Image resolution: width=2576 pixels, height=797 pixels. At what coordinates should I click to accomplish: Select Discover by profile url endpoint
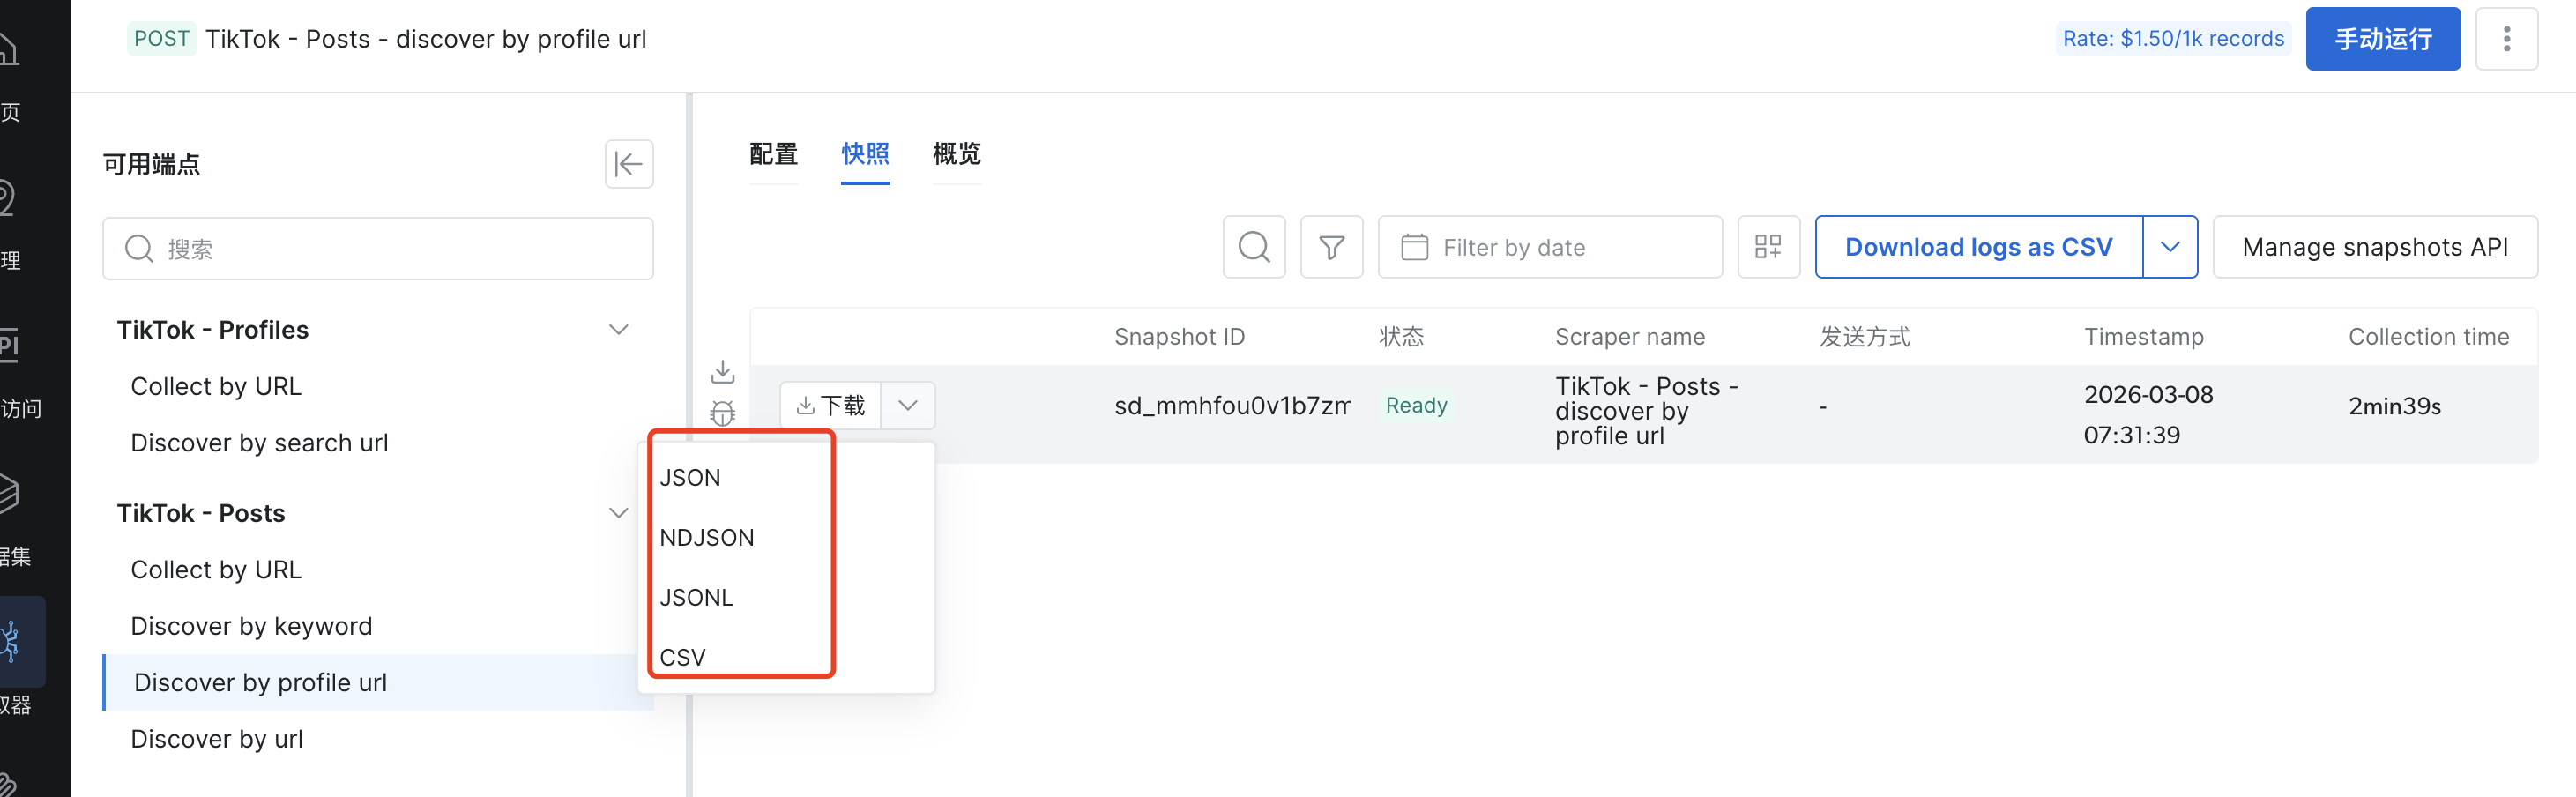click(378, 683)
